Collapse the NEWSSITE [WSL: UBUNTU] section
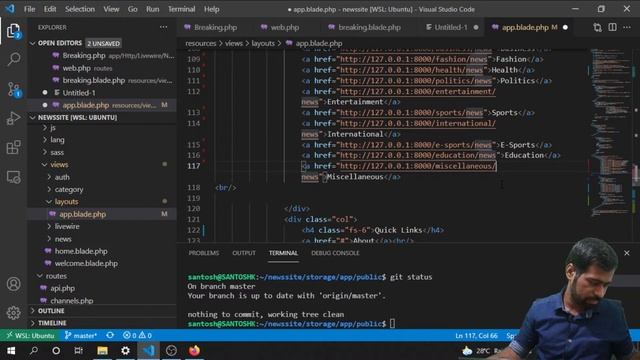Image resolution: width=640 pixels, height=360 pixels. tap(102, 118)
